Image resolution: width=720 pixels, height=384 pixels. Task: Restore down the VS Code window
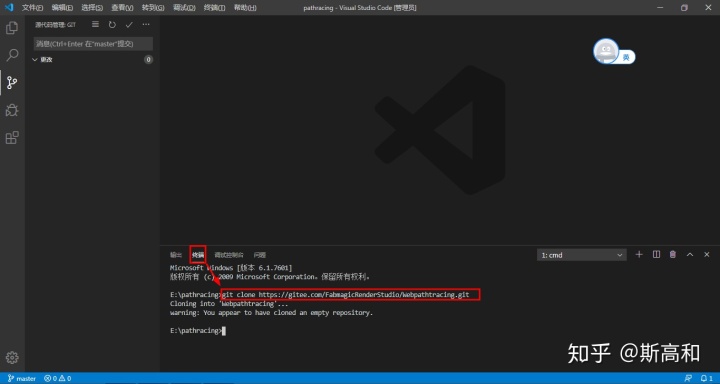coord(684,8)
